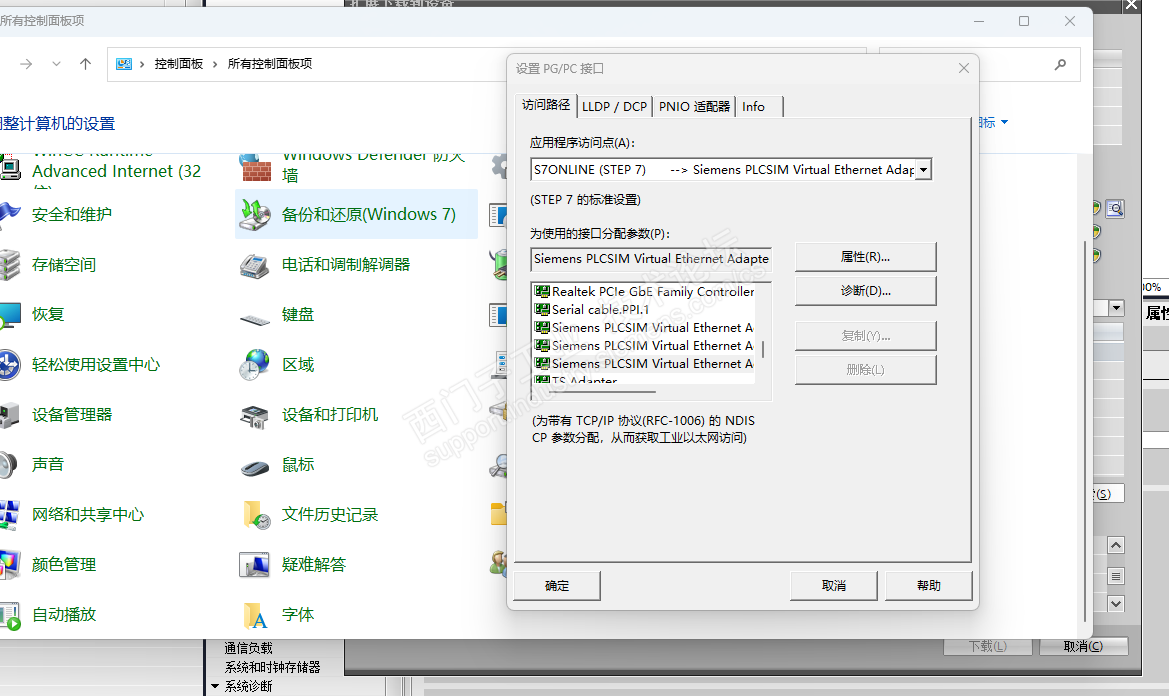Viewport: 1169px width, 696px height.
Task: Open 备份和还原 (Windows 7) icon
Action: pyautogui.click(x=256, y=215)
